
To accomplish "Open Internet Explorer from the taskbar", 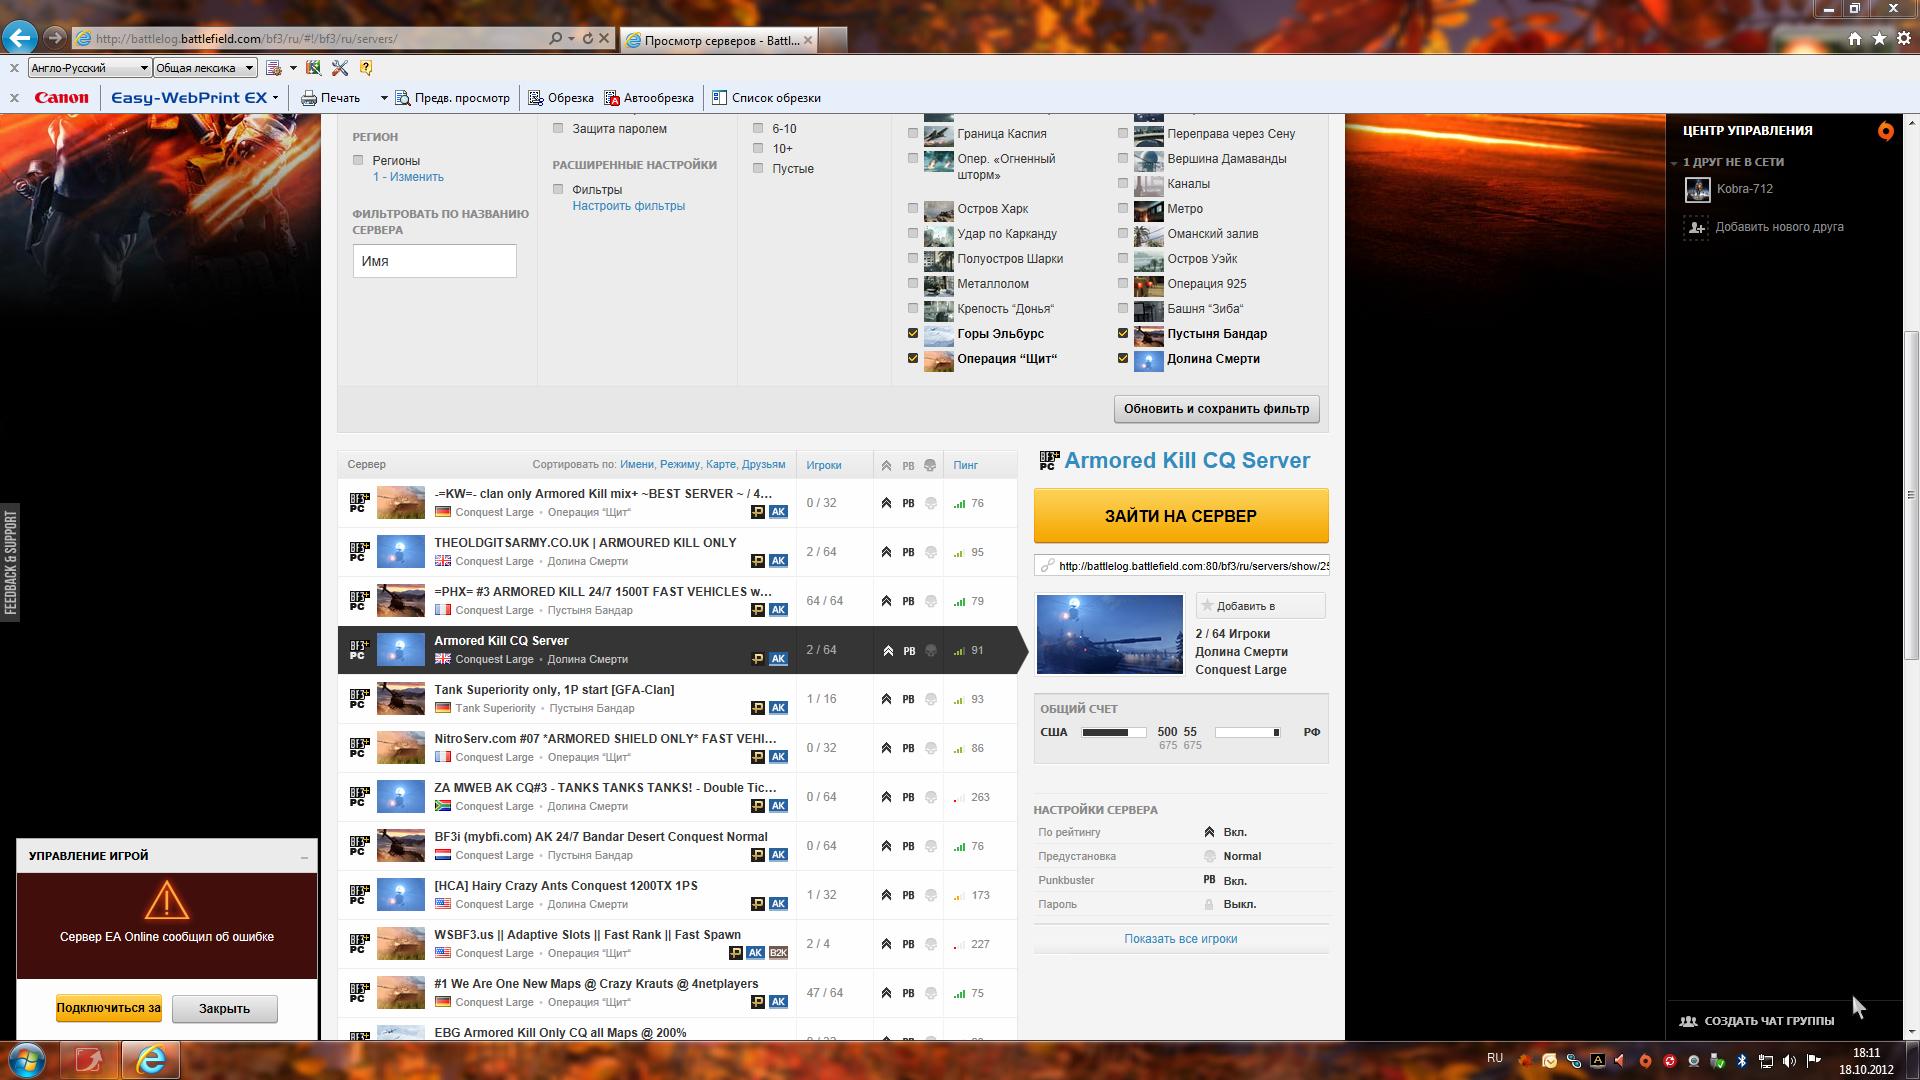I will point(151,1059).
